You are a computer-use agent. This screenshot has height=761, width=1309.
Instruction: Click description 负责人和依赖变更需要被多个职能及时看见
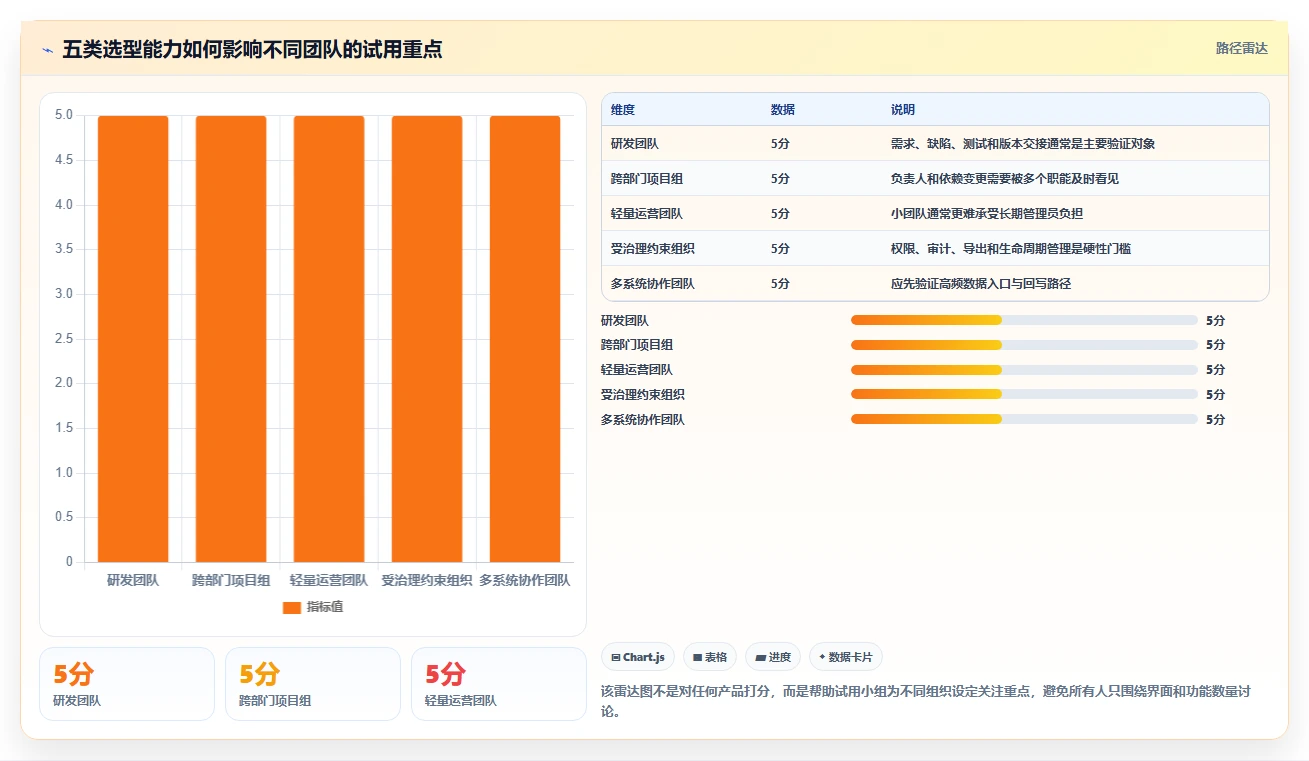tap(1005, 179)
